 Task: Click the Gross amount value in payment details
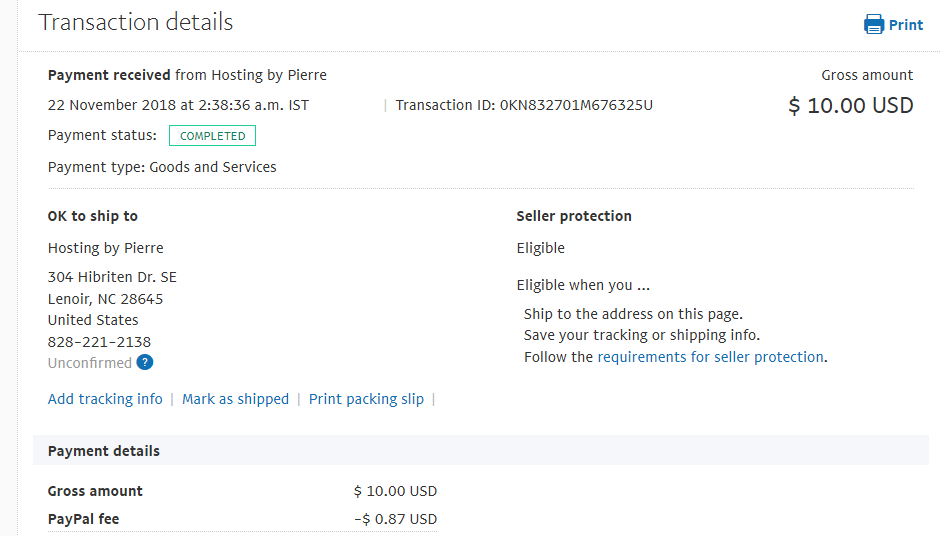(395, 492)
